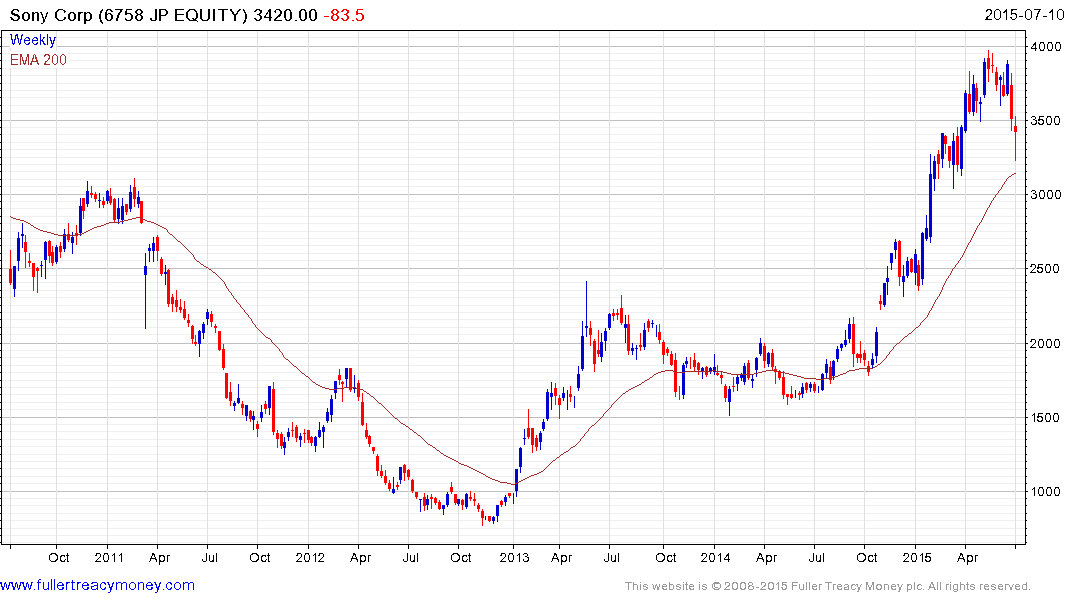The width and height of the screenshot is (1075, 600).
Task: Click the price change value -83.5
Action: [343, 14]
